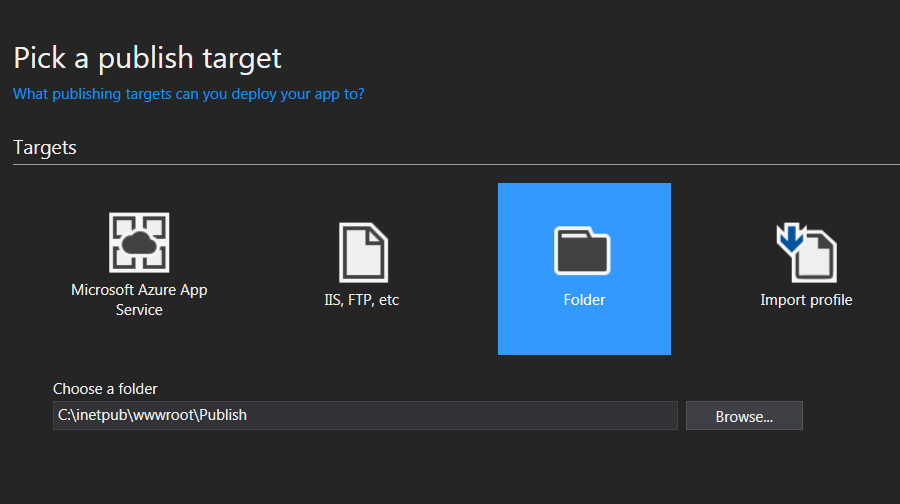The image size is (900, 504).
Task: Click the Browse... button
Action: tap(744, 416)
